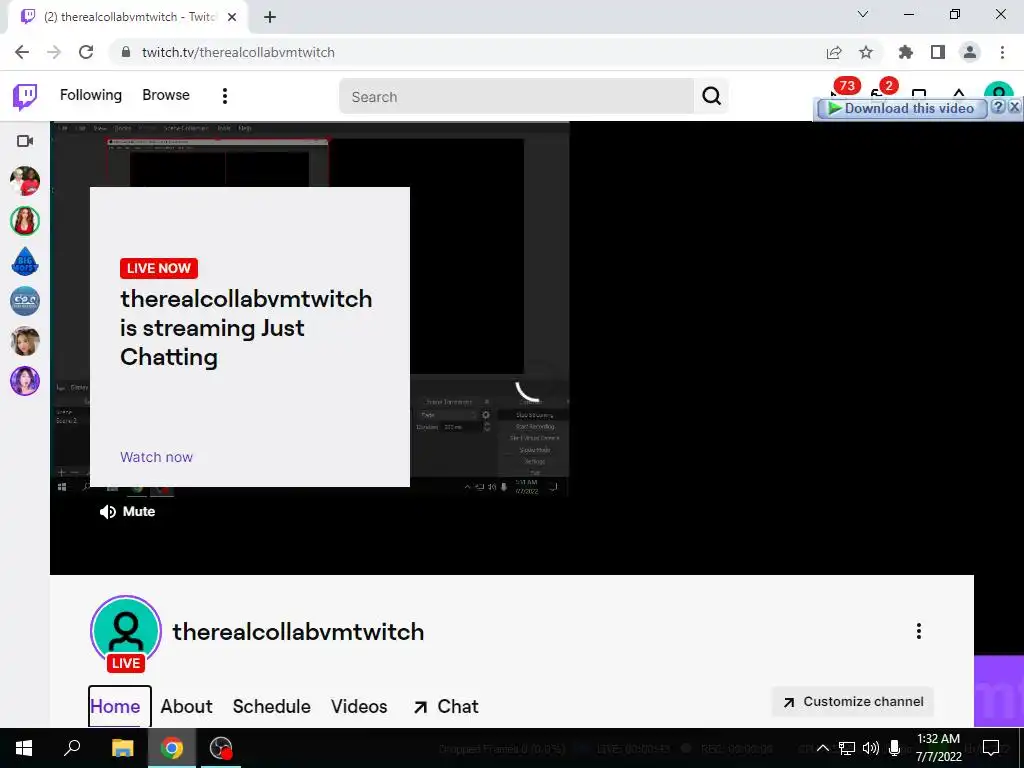Switch to OBS Studio from taskbar

click(x=221, y=748)
